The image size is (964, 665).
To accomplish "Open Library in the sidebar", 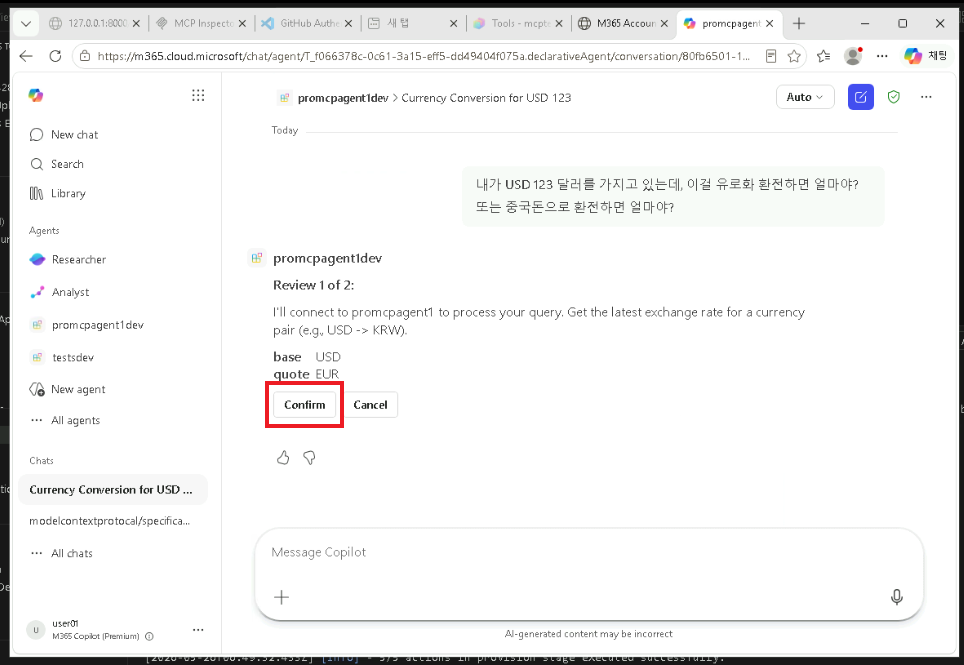I will click(57, 194).
